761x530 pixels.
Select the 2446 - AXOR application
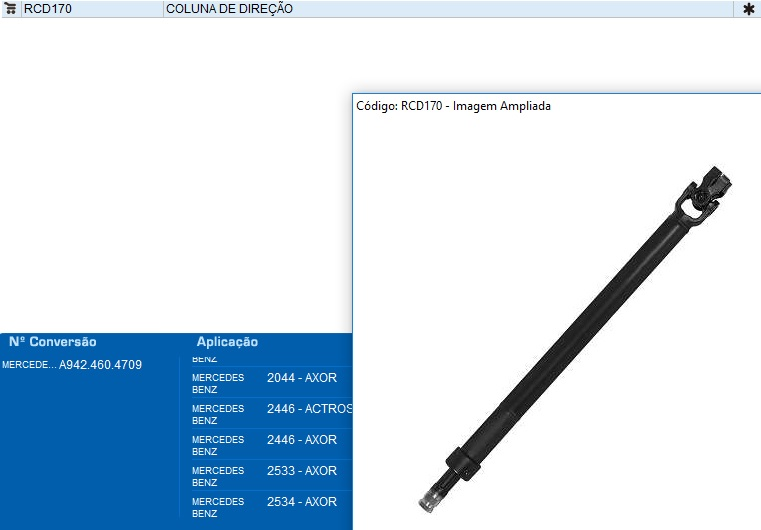[x=301, y=440]
